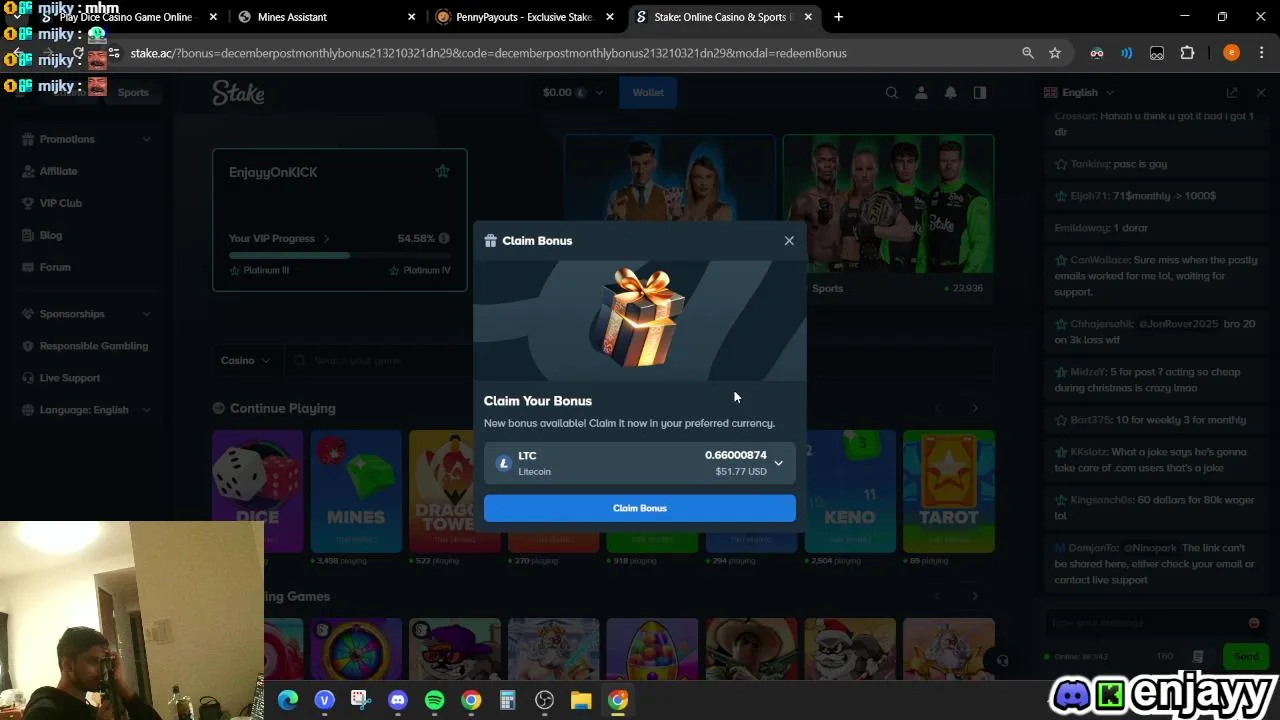Open the Stake user profile icon
The height and width of the screenshot is (720, 1280).
point(921,93)
